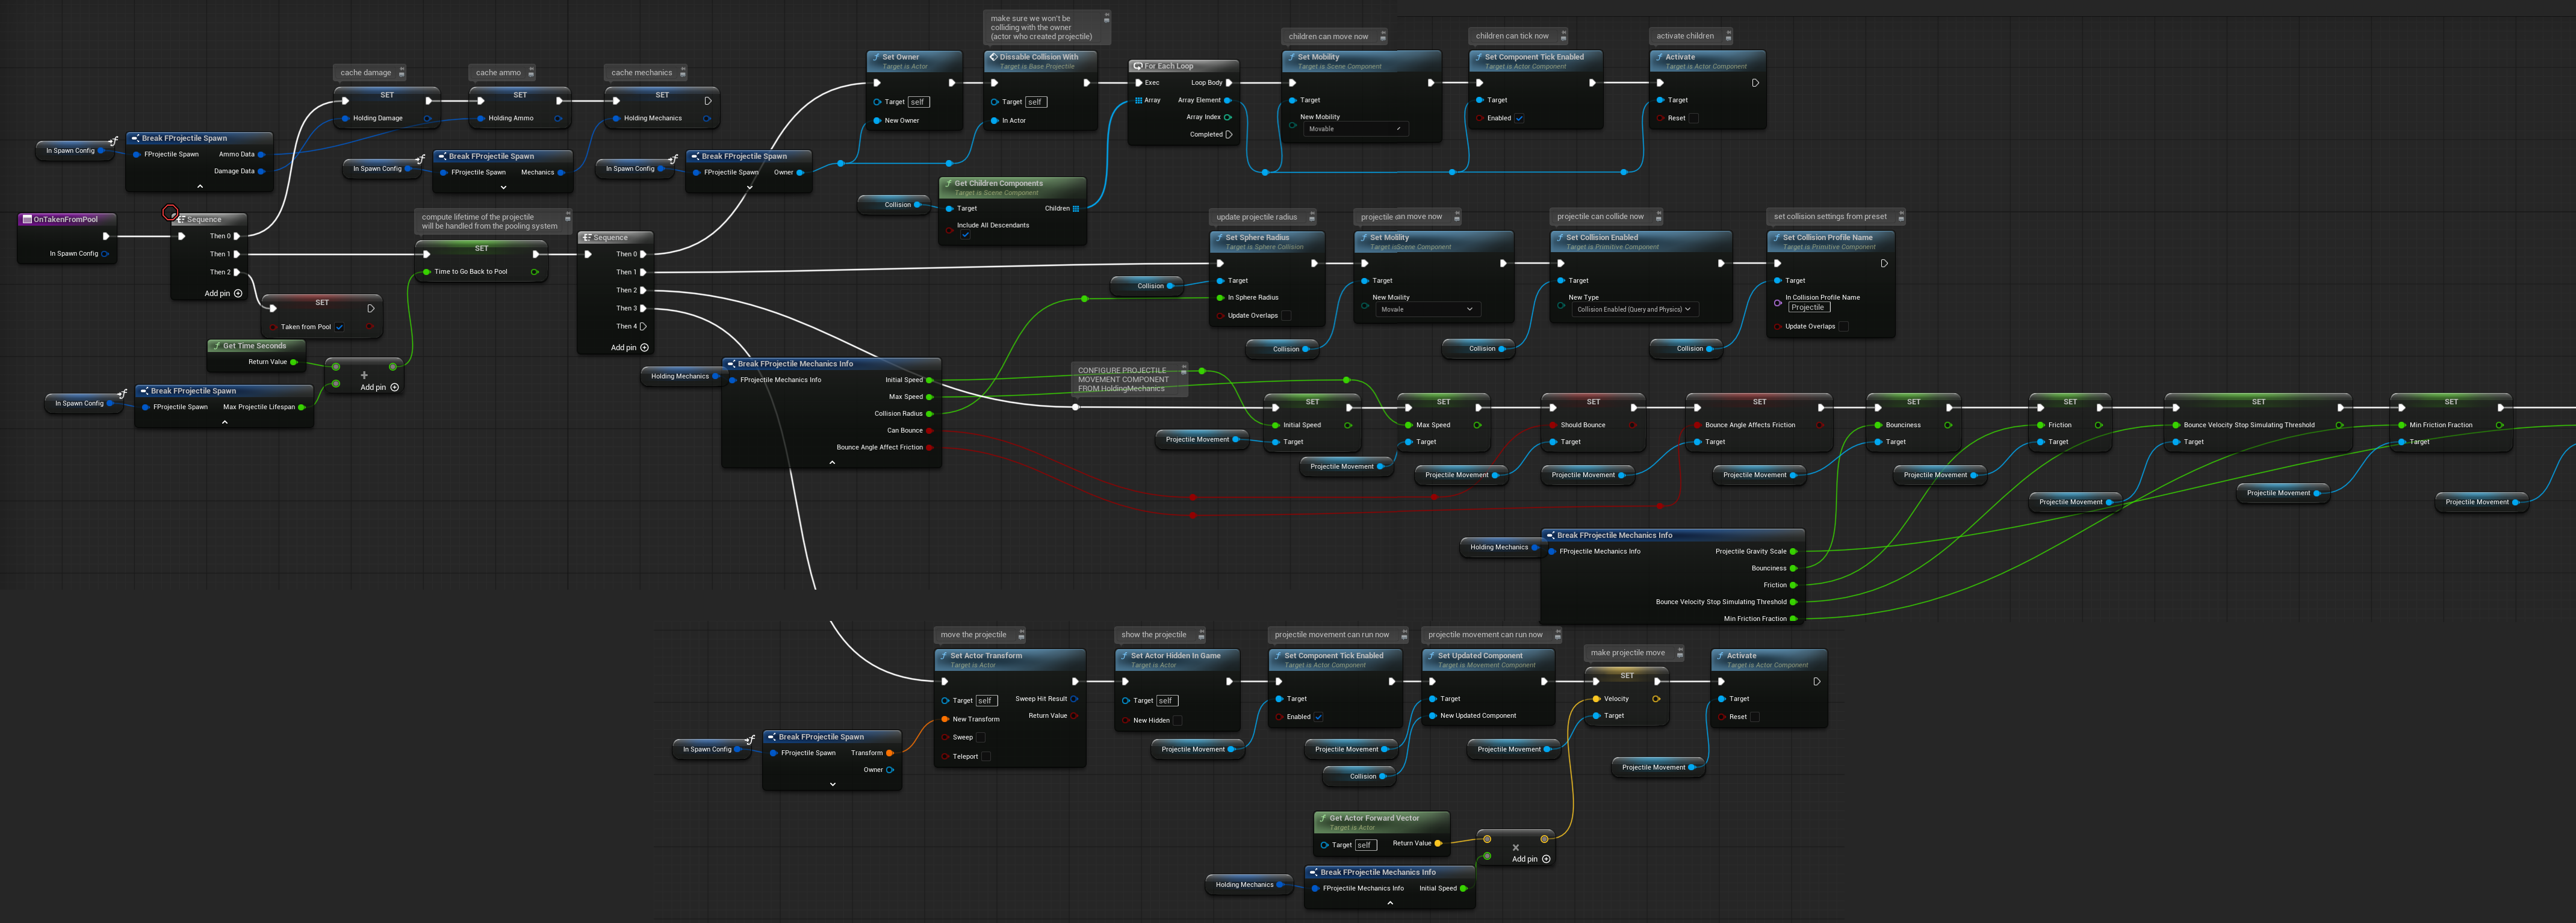
Task: Click the yellow Velocity input pin on the SET node
Action: [1596, 699]
